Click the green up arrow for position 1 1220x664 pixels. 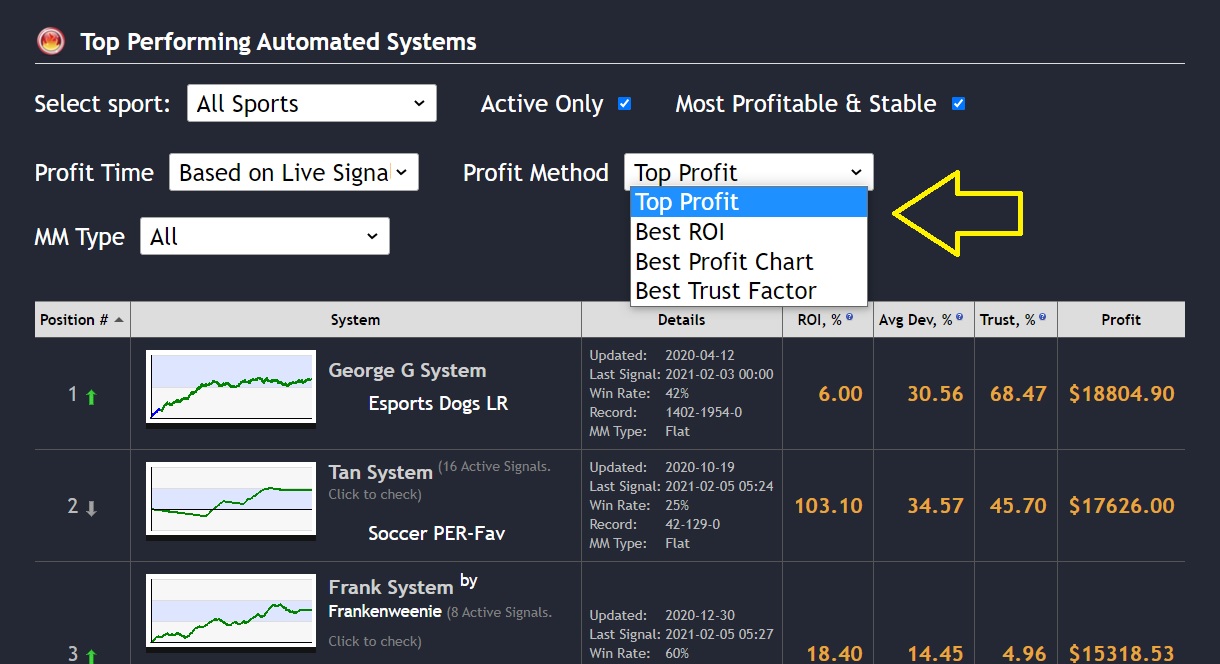tap(91, 397)
